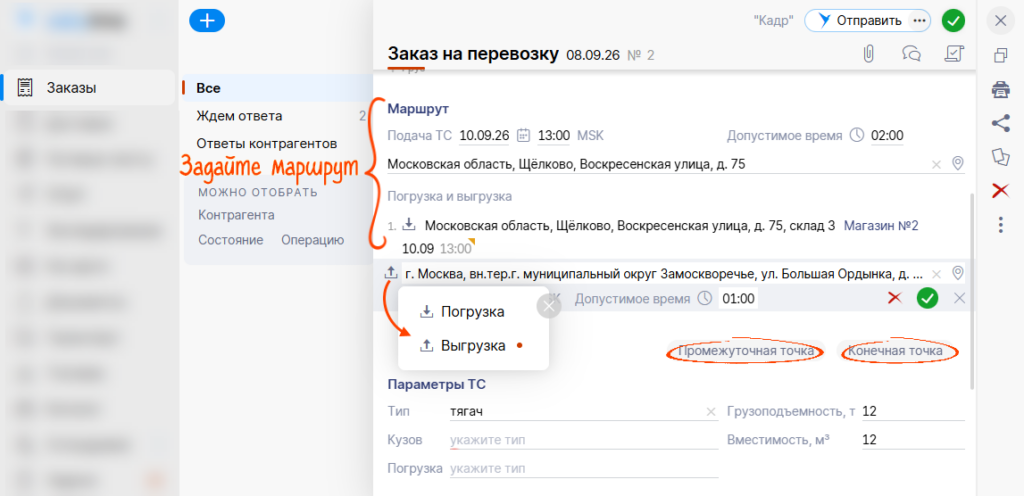Open attachments via paperclip icon
The height and width of the screenshot is (496, 1024).
tap(869, 54)
